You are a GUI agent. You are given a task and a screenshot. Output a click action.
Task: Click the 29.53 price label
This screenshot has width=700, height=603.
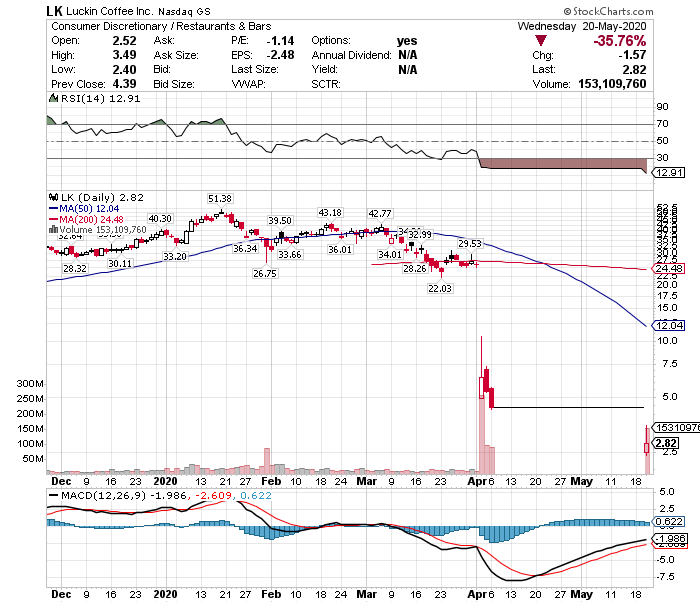coord(470,243)
